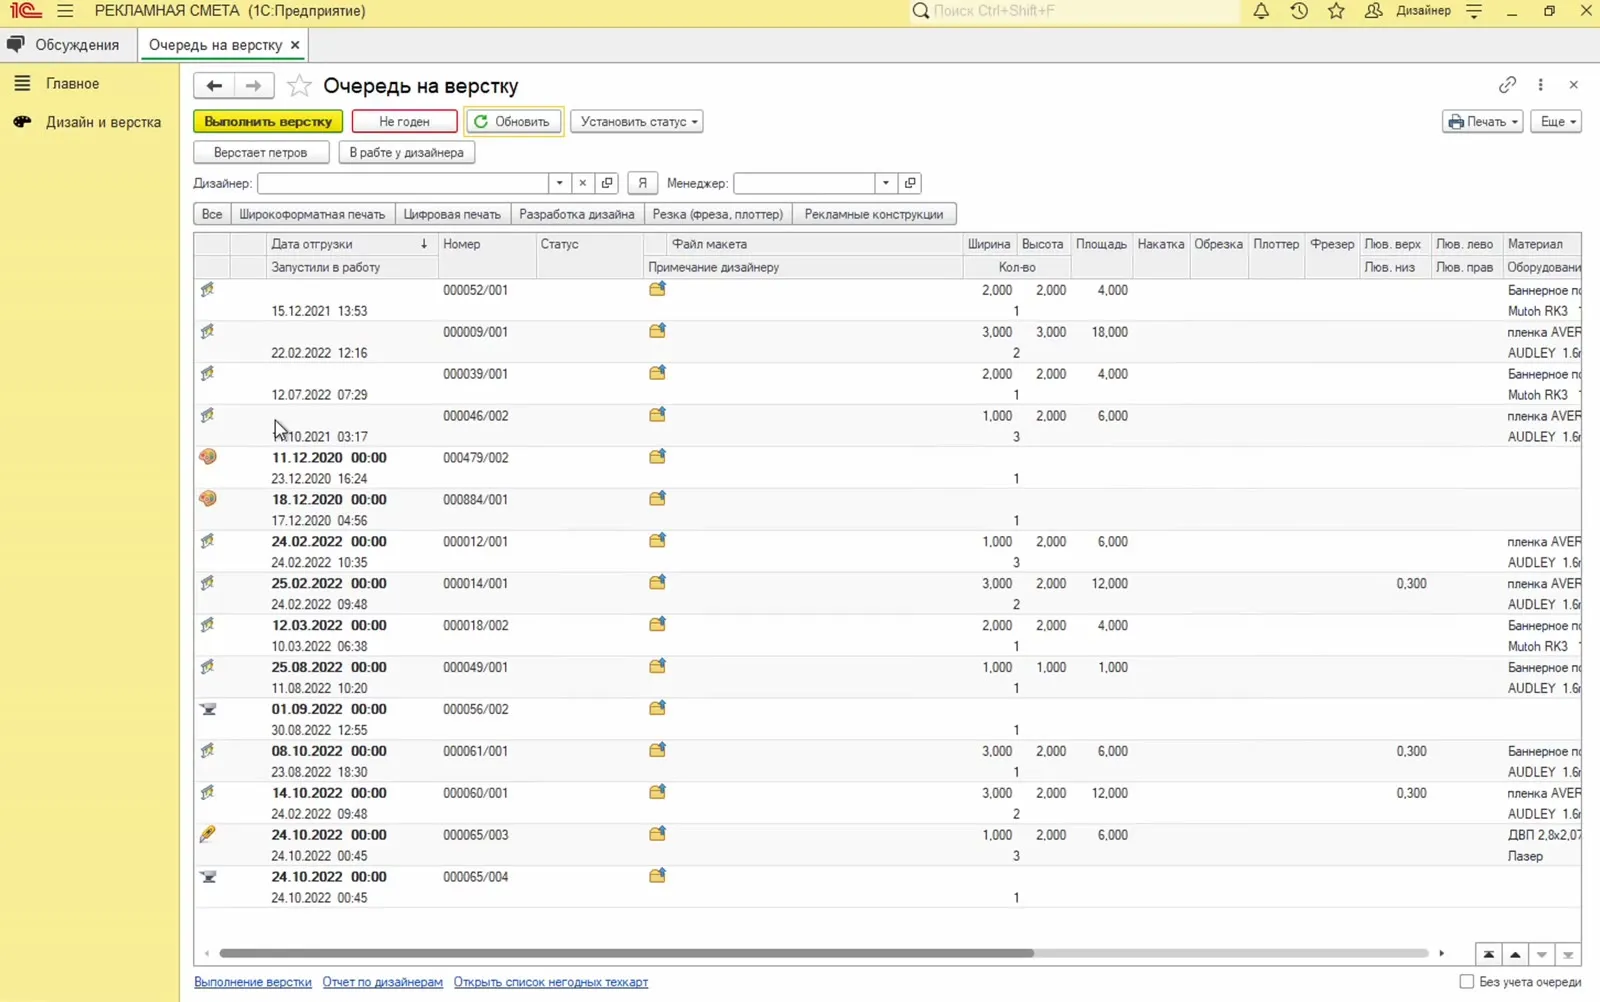Click the Я button next to Дизайнер
The width and height of the screenshot is (1600, 1002).
pos(643,183)
